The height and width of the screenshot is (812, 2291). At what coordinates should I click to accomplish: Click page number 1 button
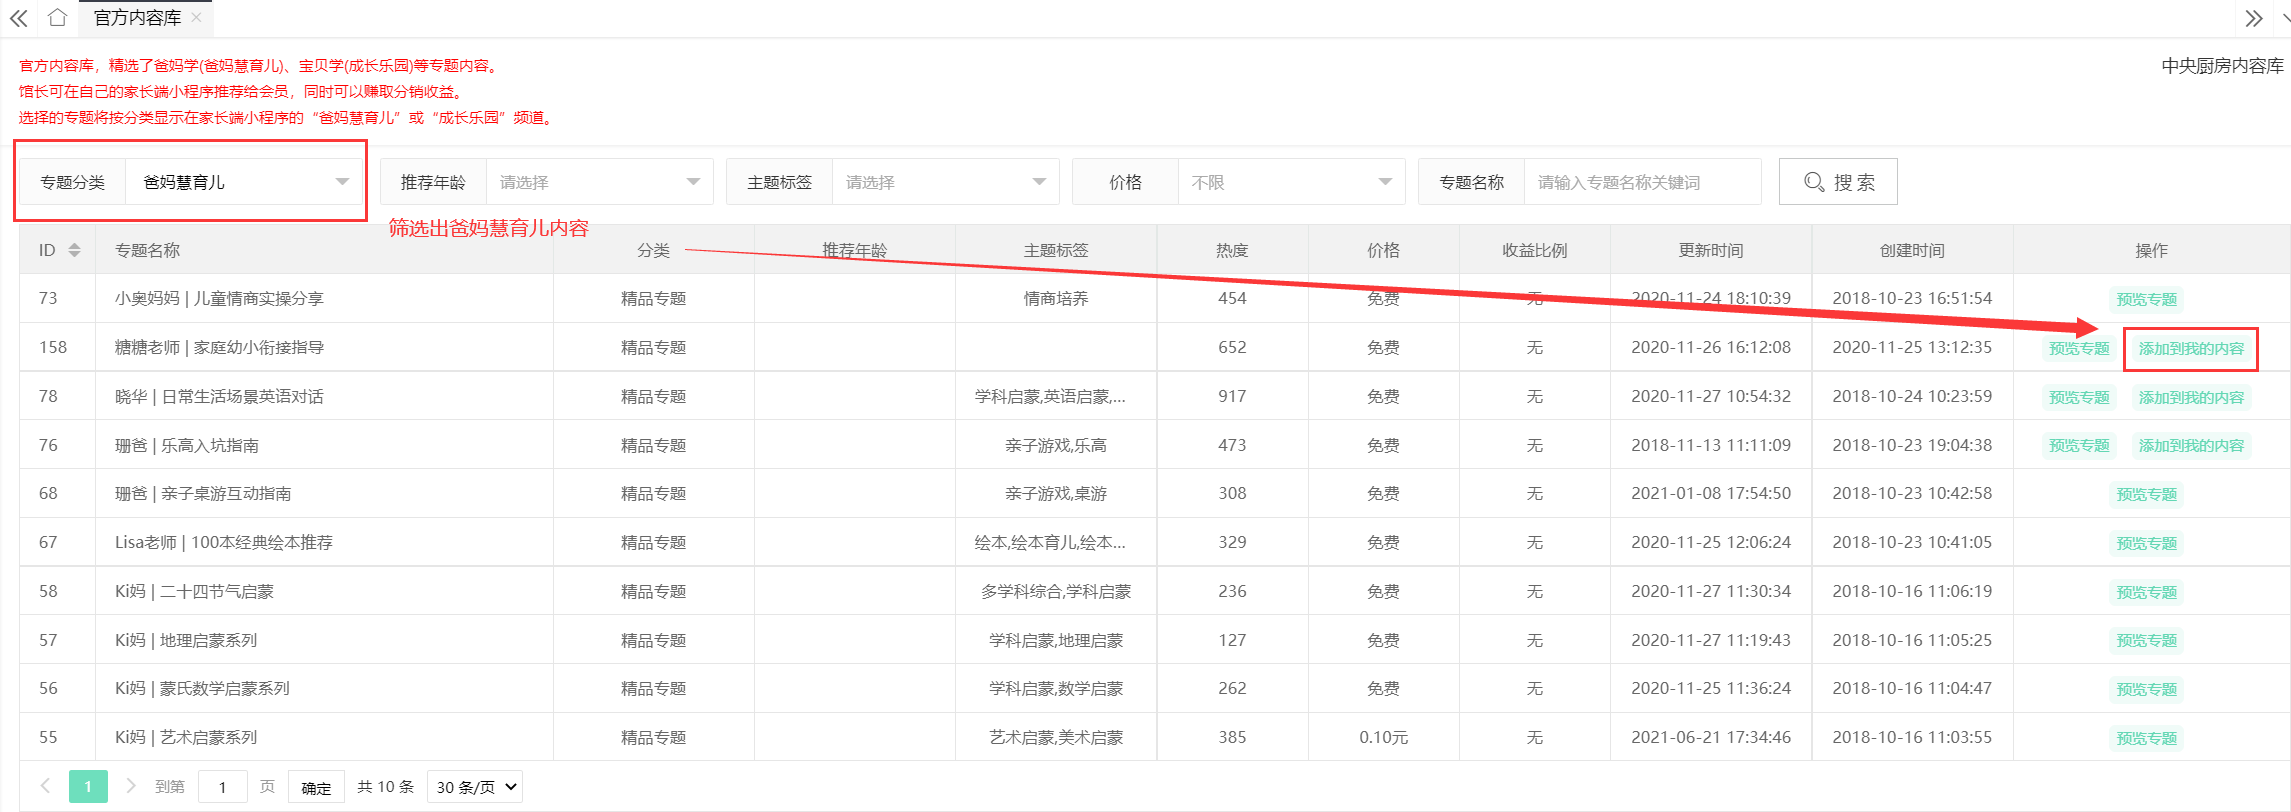[x=88, y=787]
